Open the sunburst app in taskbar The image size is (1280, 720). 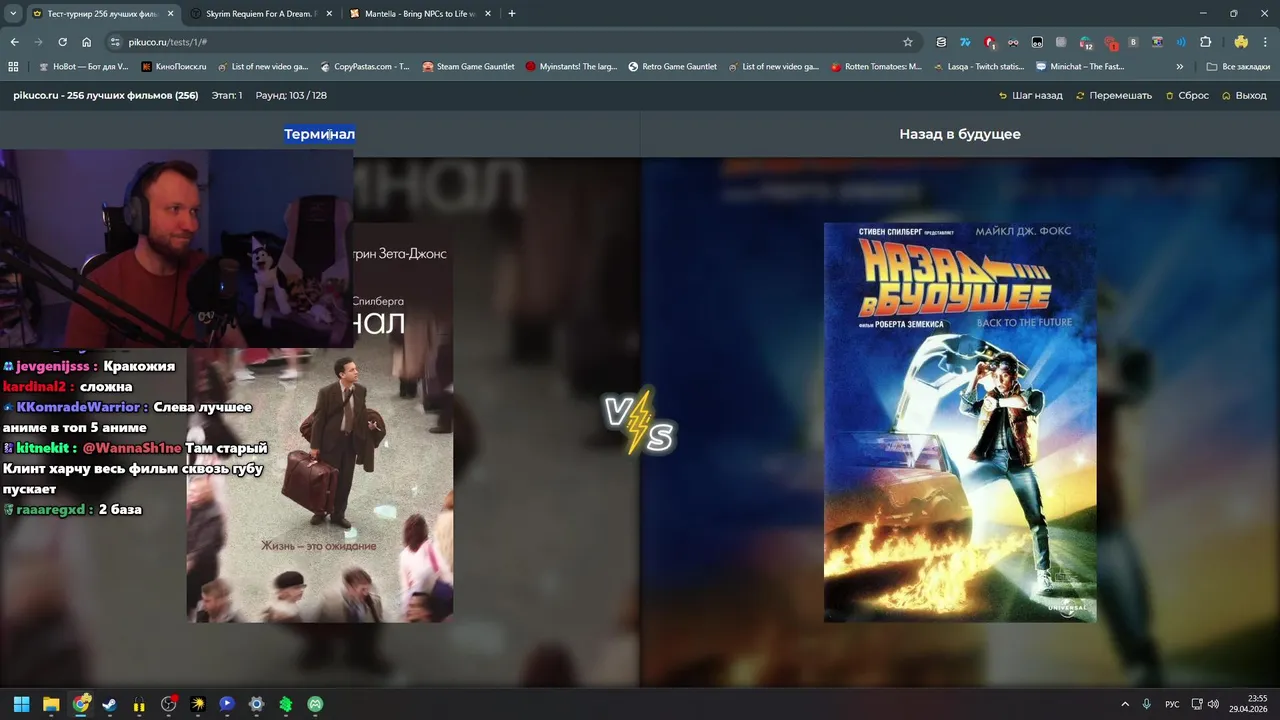(x=198, y=704)
